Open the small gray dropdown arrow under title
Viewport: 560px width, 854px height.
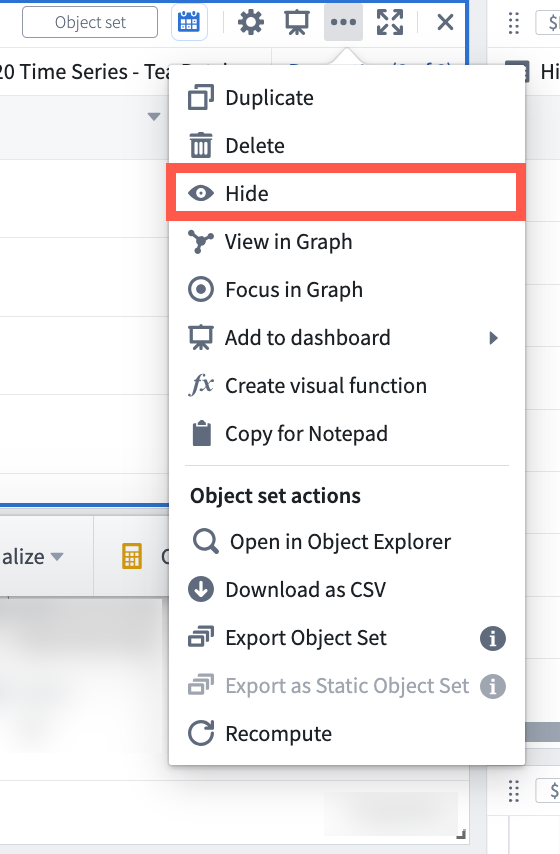pos(154,117)
